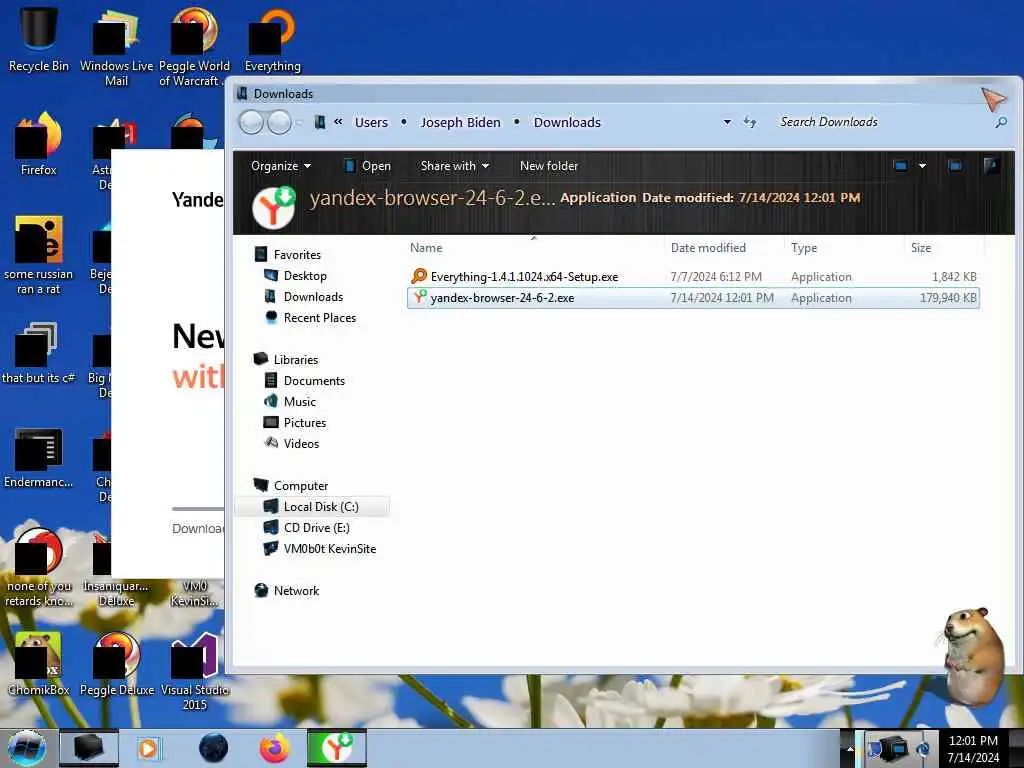Select Local Disk (C:) drive
The height and width of the screenshot is (768, 1024).
click(x=312, y=507)
